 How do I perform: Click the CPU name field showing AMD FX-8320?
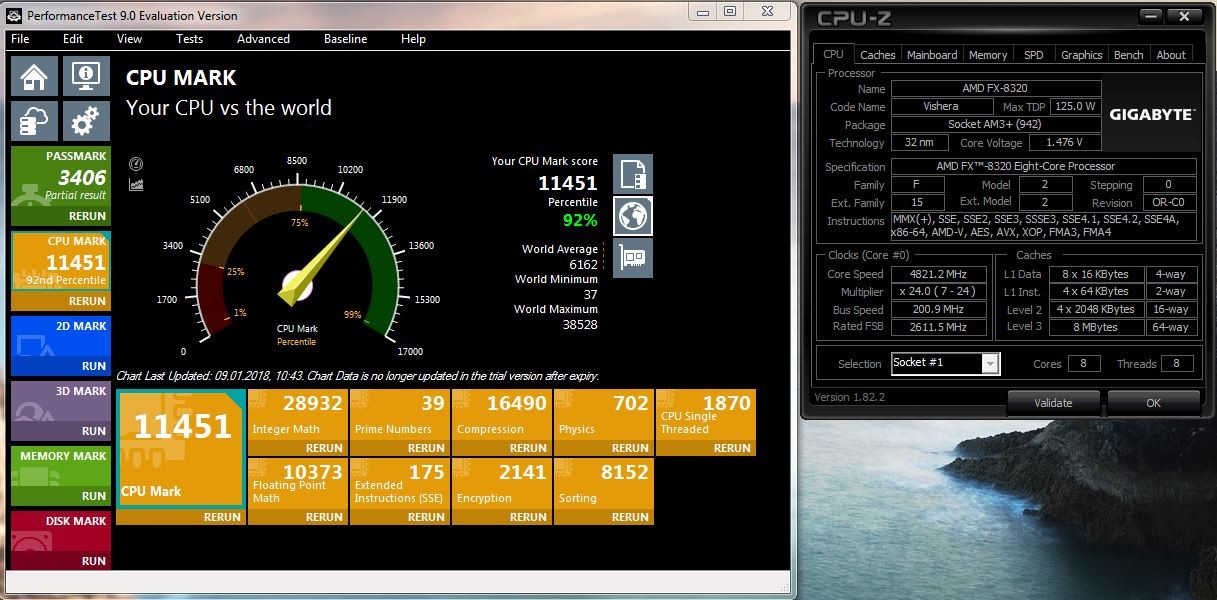pyautogui.click(x=996, y=89)
